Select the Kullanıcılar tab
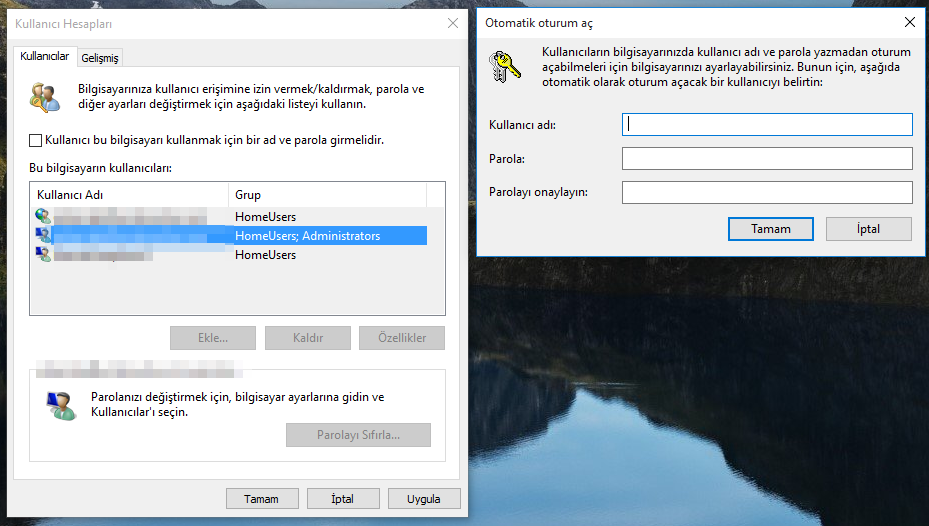 click(x=45, y=57)
